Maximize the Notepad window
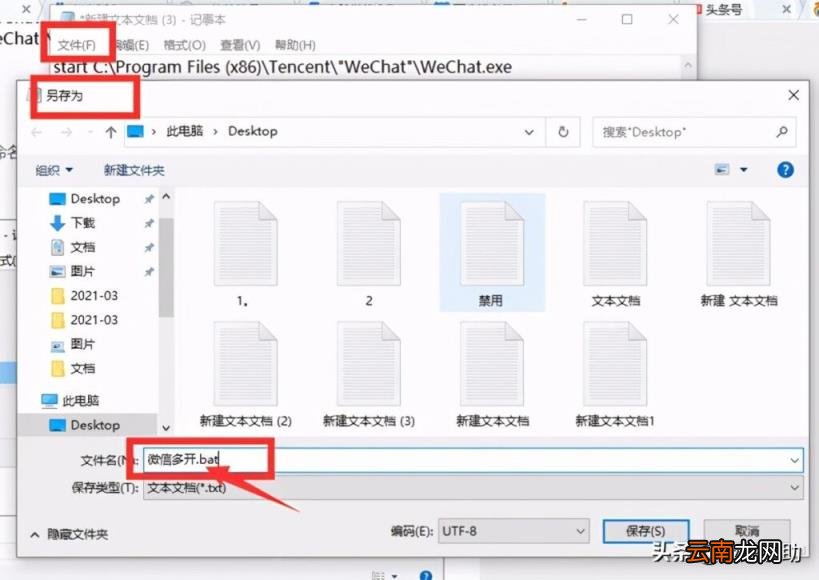 [x=627, y=19]
